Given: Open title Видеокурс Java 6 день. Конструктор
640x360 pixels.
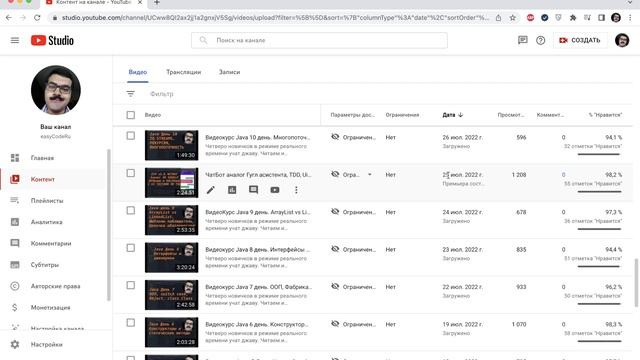Looking at the screenshot, I should [x=256, y=324].
